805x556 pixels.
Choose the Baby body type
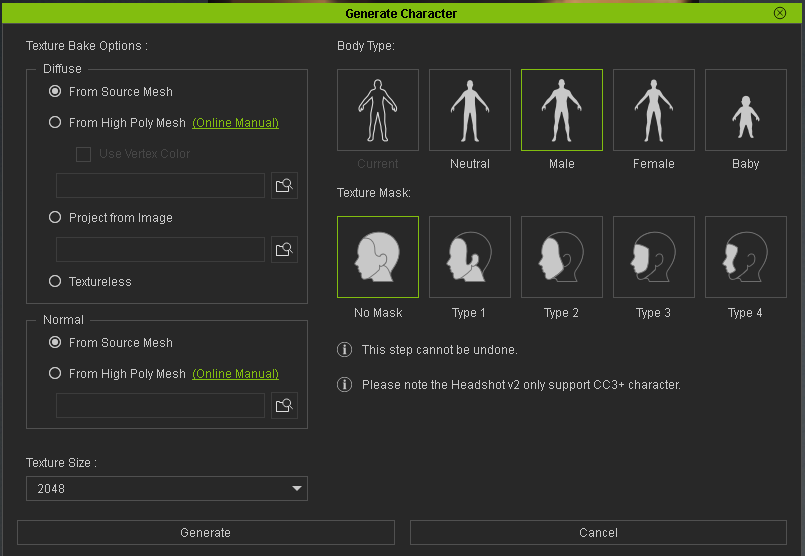(x=745, y=110)
